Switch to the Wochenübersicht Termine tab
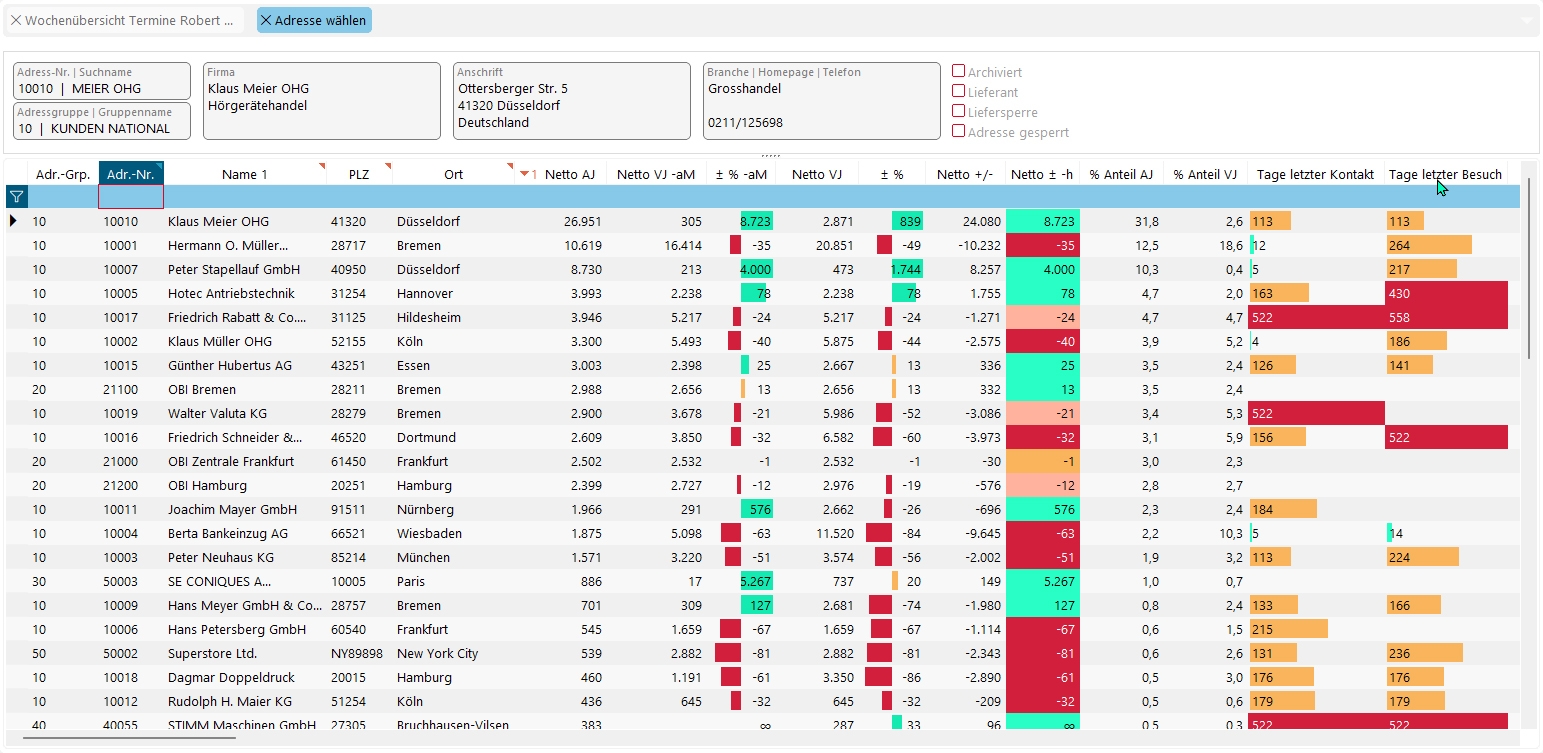Image resolution: width=1543 pixels, height=753 pixels. pyautogui.click(x=130, y=20)
